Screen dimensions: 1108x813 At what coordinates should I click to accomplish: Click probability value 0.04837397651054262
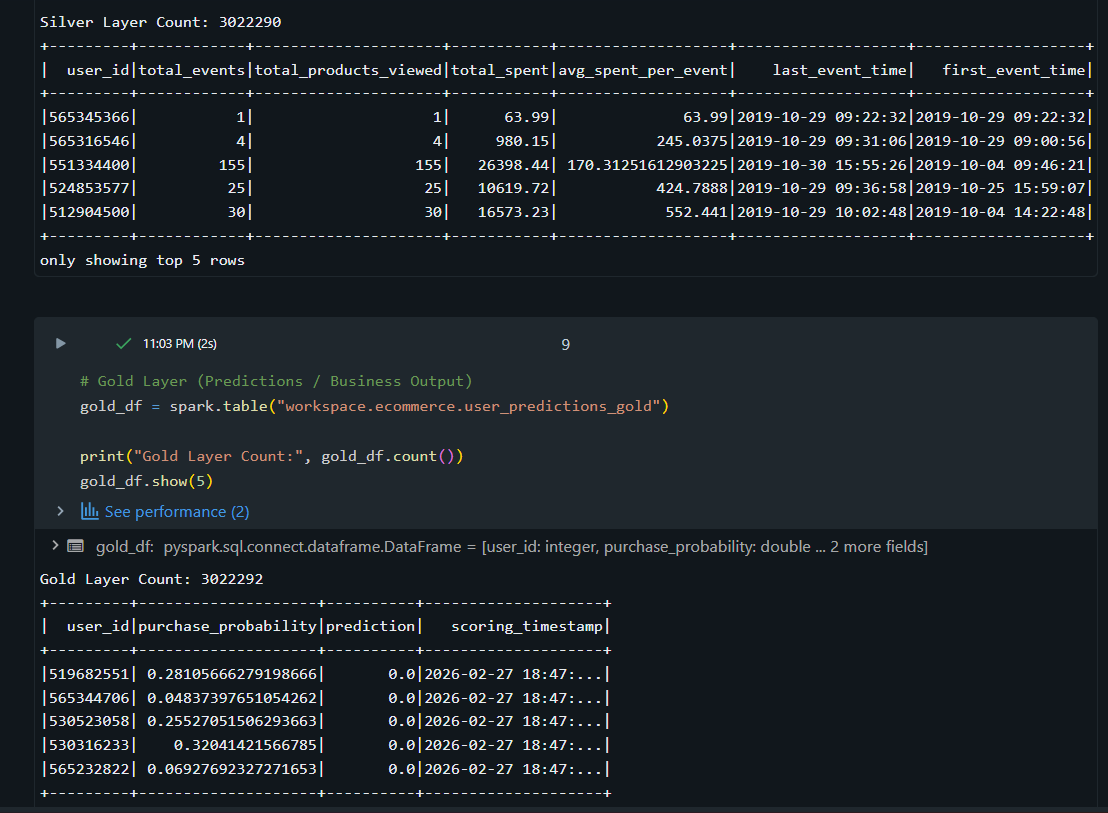232,699
